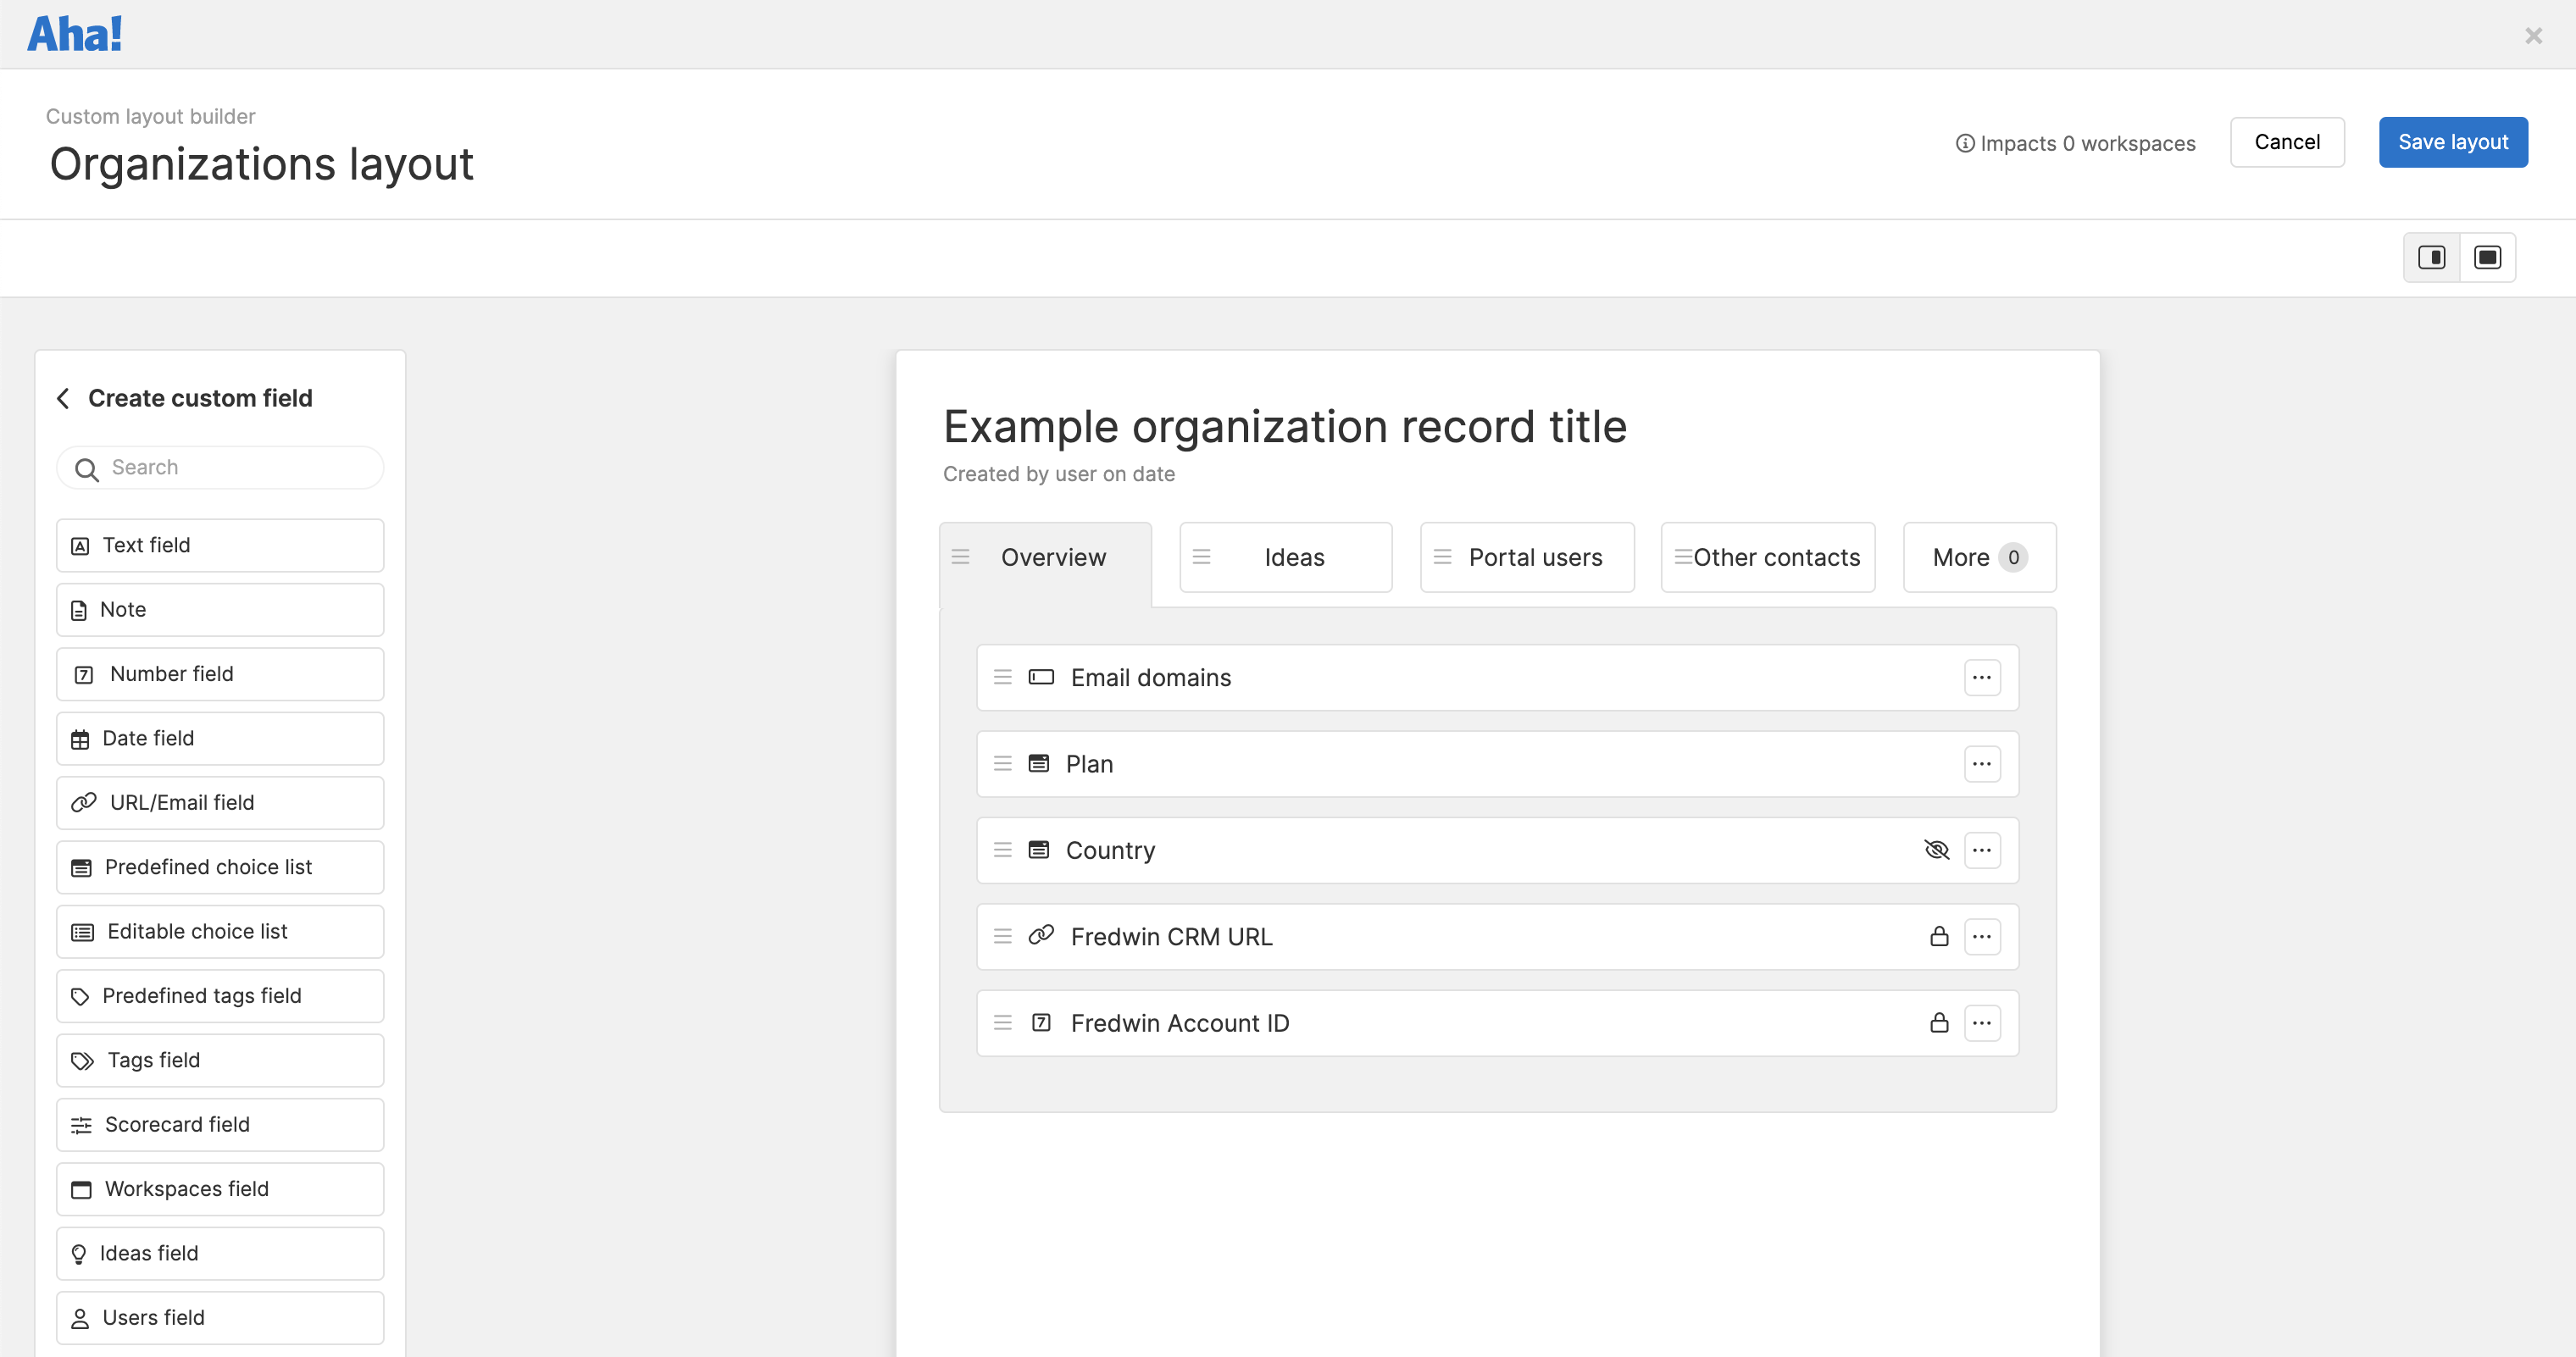Click the custom field search box
The image size is (2576, 1357).
(x=219, y=467)
